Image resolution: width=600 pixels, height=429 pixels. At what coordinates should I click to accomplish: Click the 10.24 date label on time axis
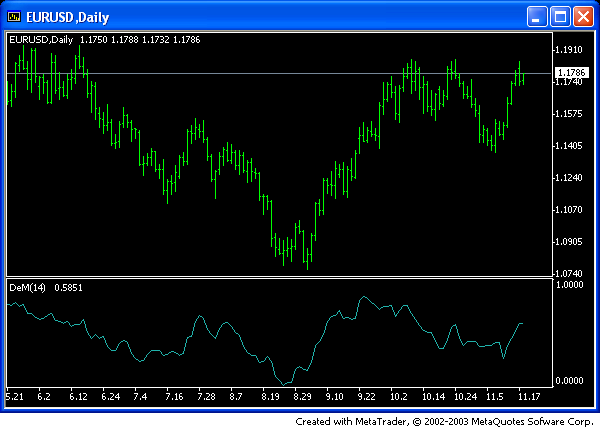tap(465, 396)
